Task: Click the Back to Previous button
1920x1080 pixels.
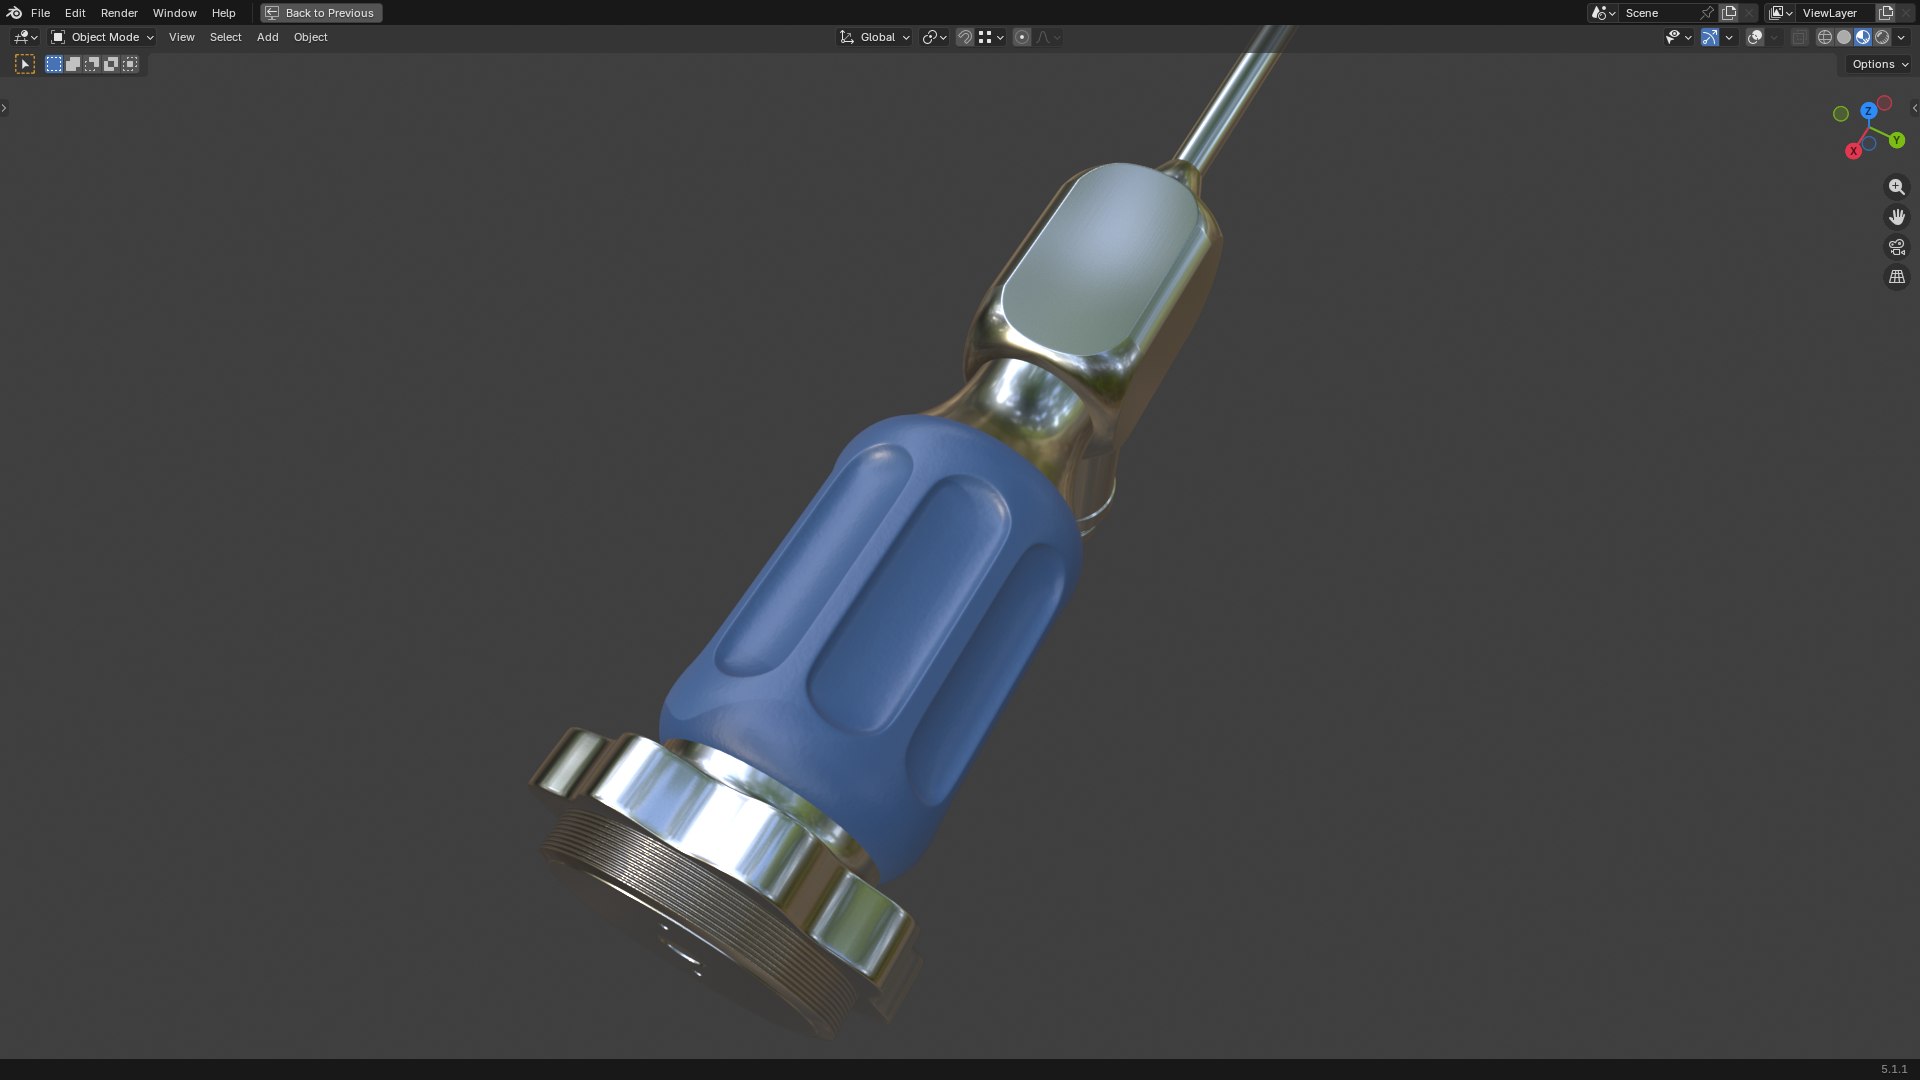Action: (321, 13)
